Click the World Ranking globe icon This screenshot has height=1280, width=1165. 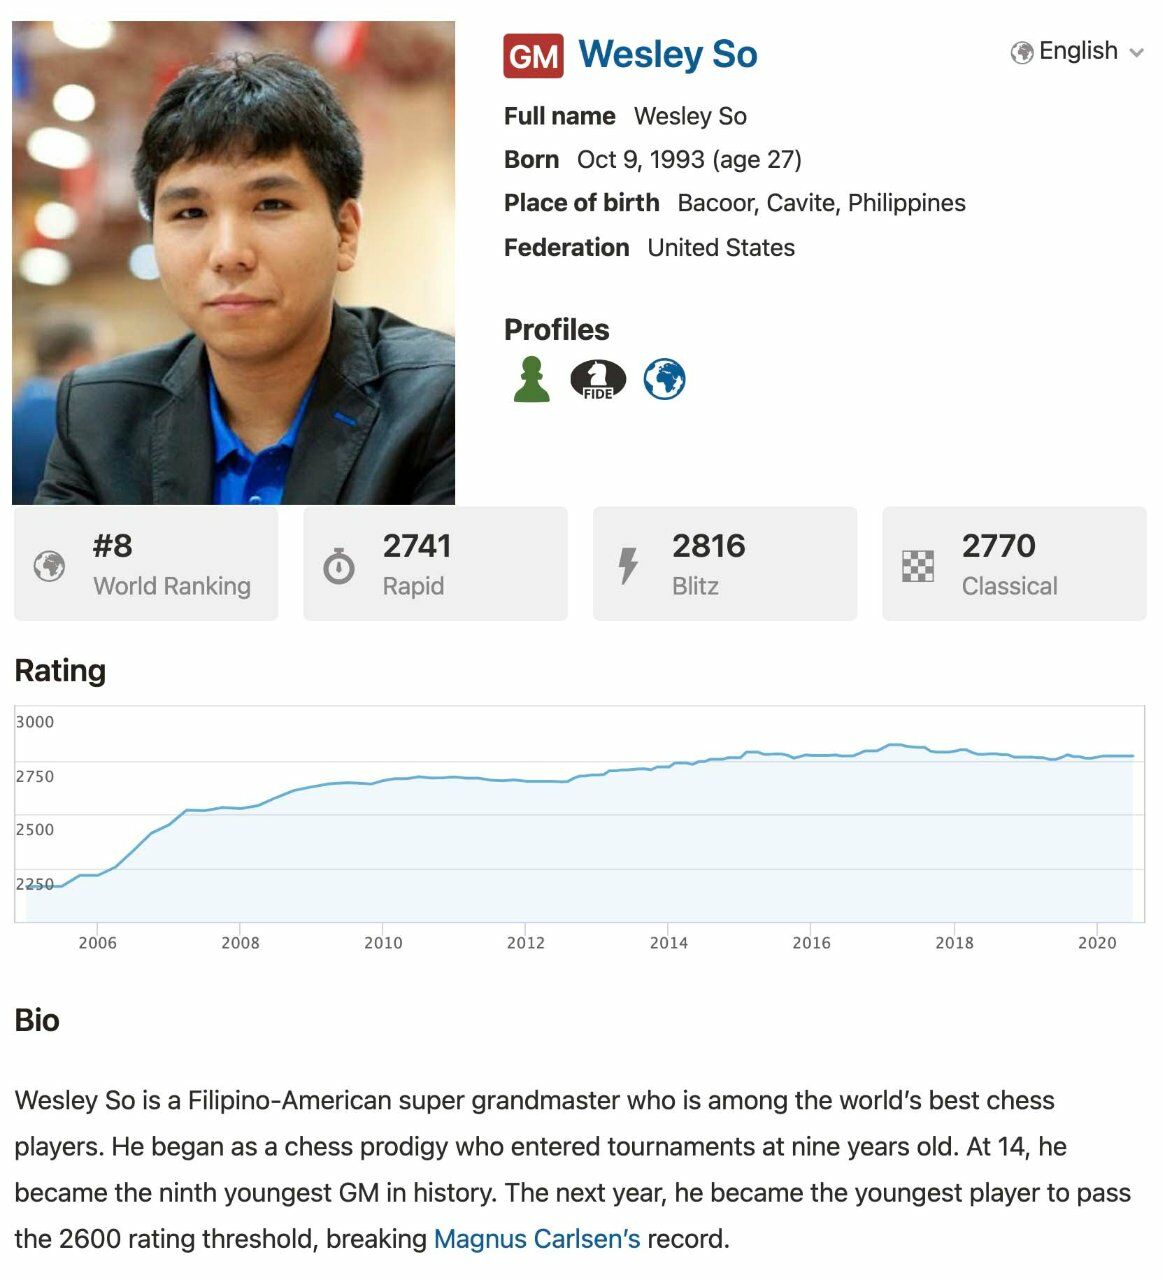pyautogui.click(x=49, y=566)
